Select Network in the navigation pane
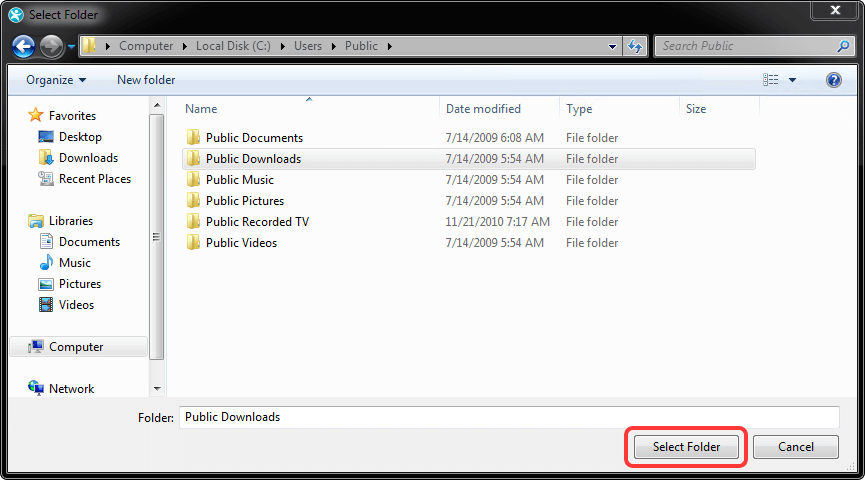 [71, 389]
